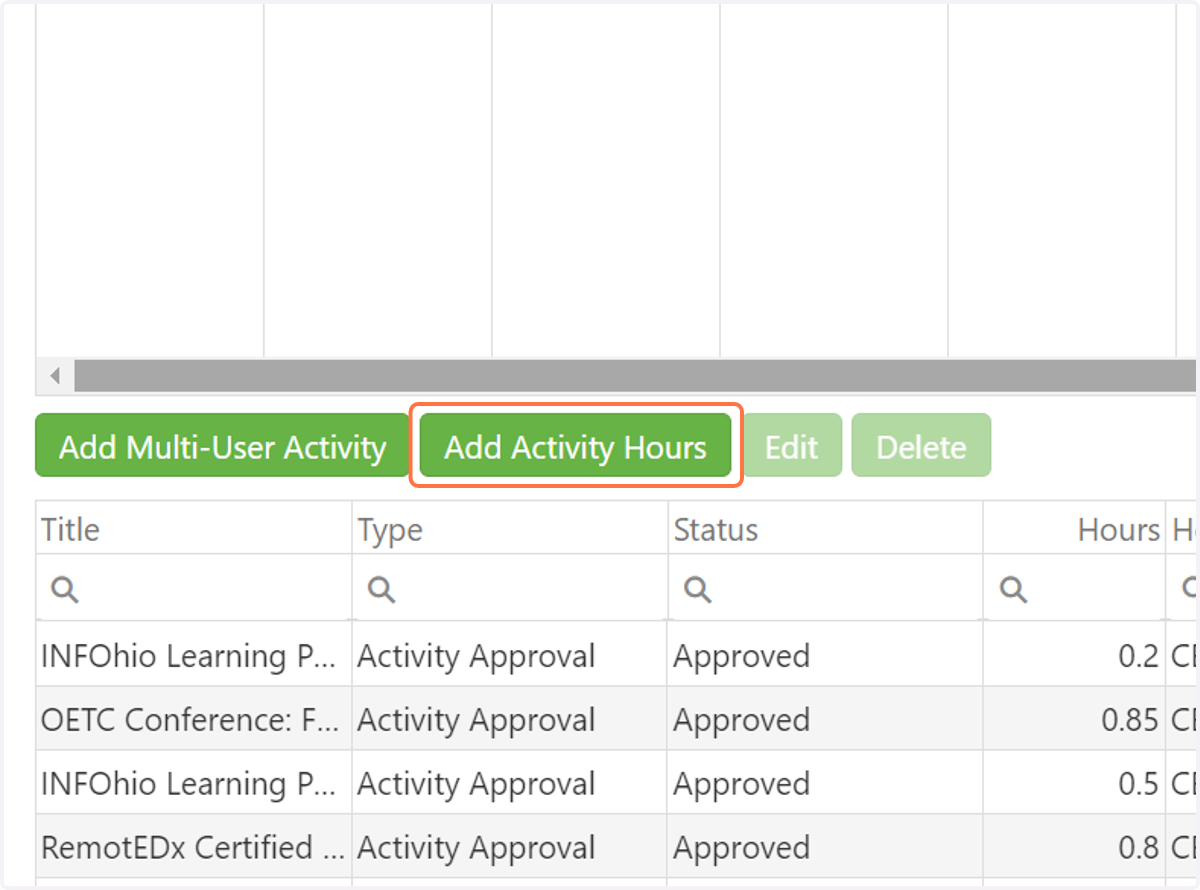Image resolution: width=1200 pixels, height=890 pixels.
Task: Click the search icon under Title
Action: (64, 589)
